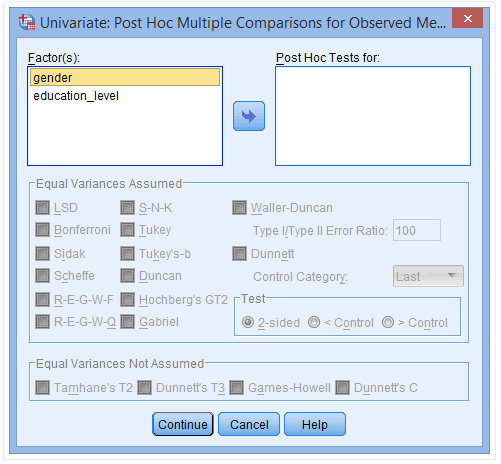Click the Type I/Type II Error Ratio field

[x=417, y=230]
